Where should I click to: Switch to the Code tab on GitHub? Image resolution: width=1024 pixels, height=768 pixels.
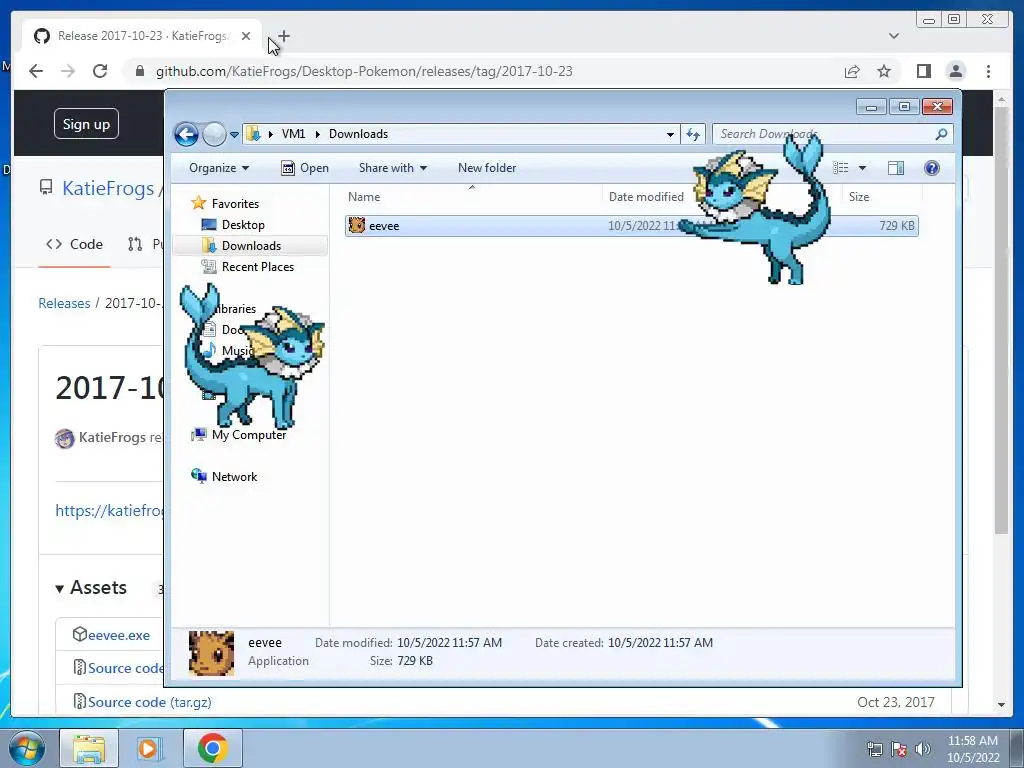pyautogui.click(x=74, y=244)
